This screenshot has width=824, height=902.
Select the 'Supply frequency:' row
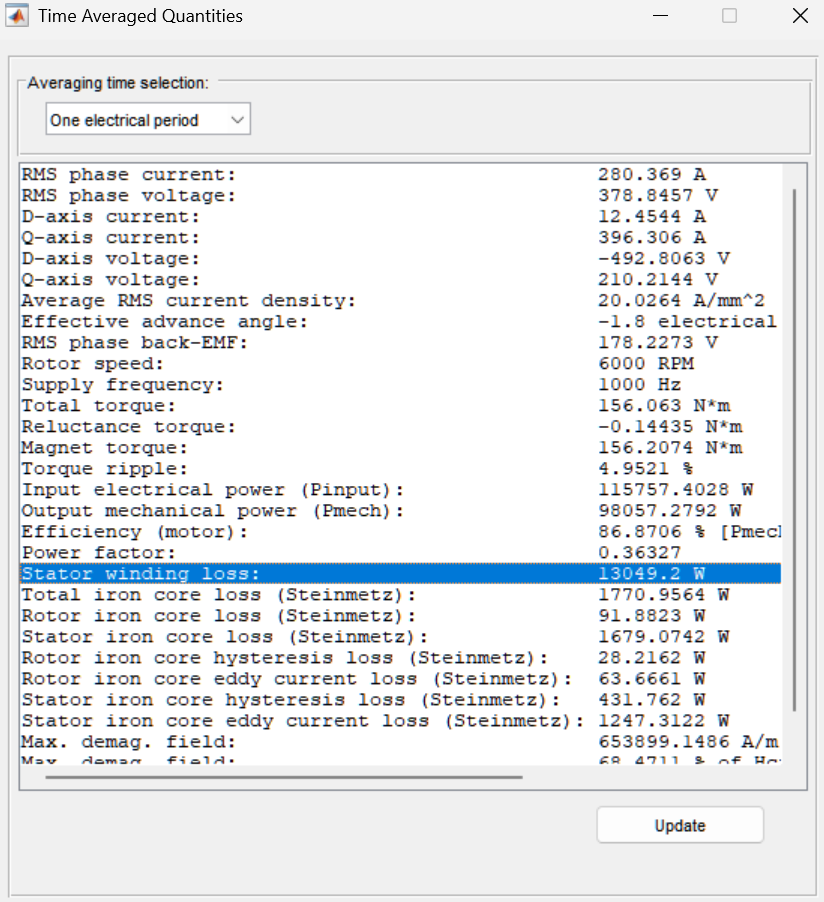click(400, 384)
